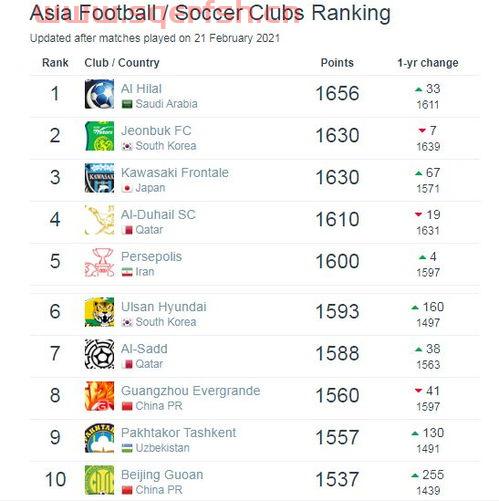Follow the Uzbekistan country link
Viewport: 499px width, 501px height.
[163, 448]
